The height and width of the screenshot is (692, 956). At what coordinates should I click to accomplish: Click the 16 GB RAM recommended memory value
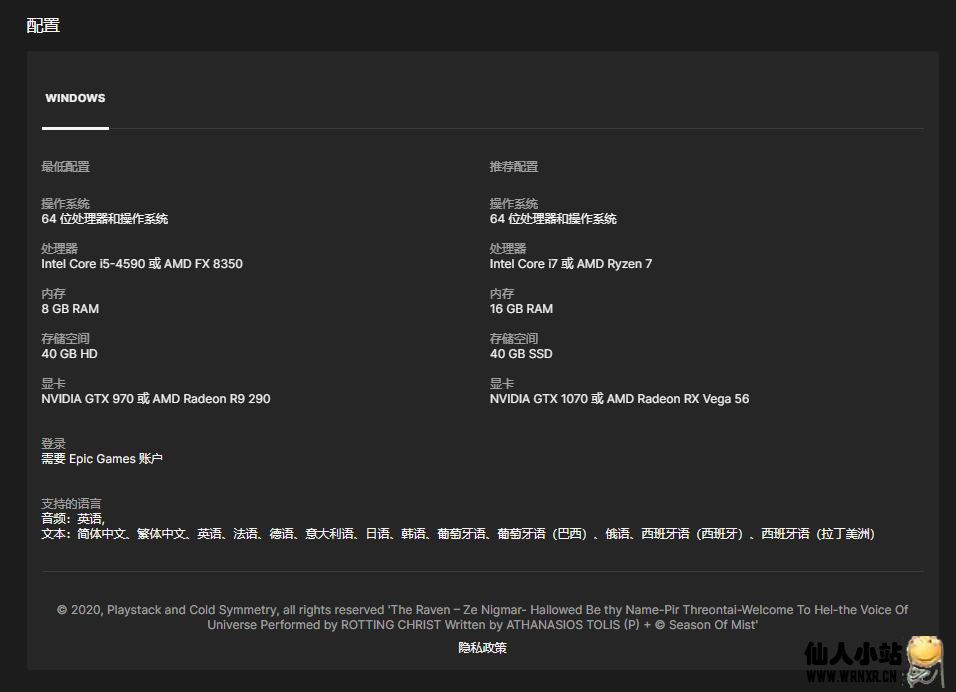click(x=521, y=309)
